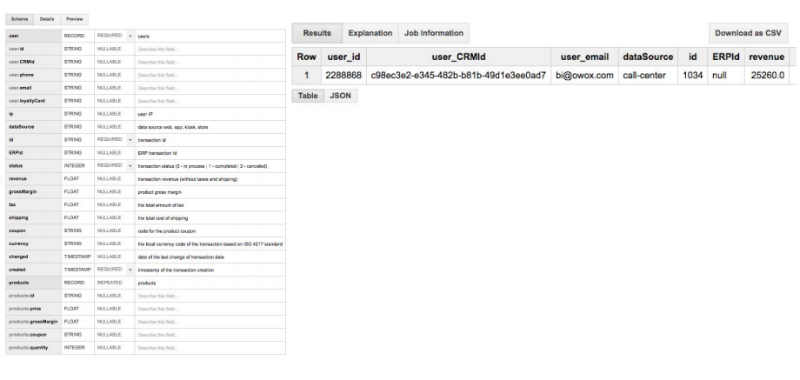Screen dimensions: 800x380
Task: Open mode dropdown for status field row
Action: click(130, 166)
